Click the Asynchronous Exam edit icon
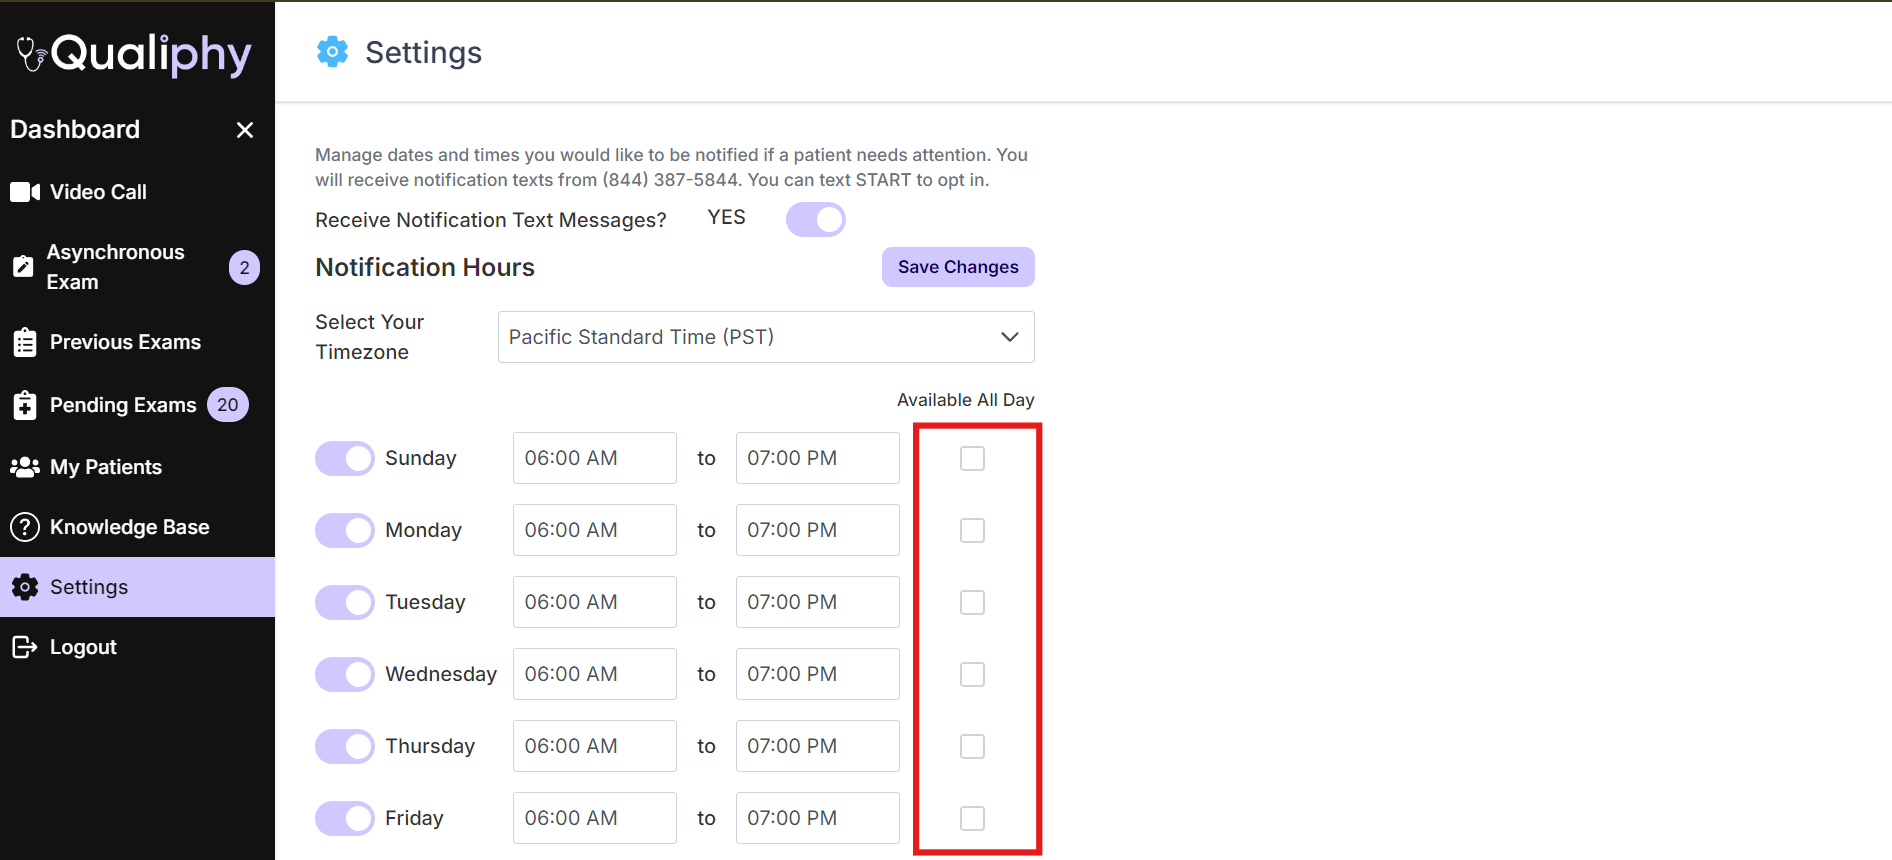1892x860 pixels. [23, 267]
